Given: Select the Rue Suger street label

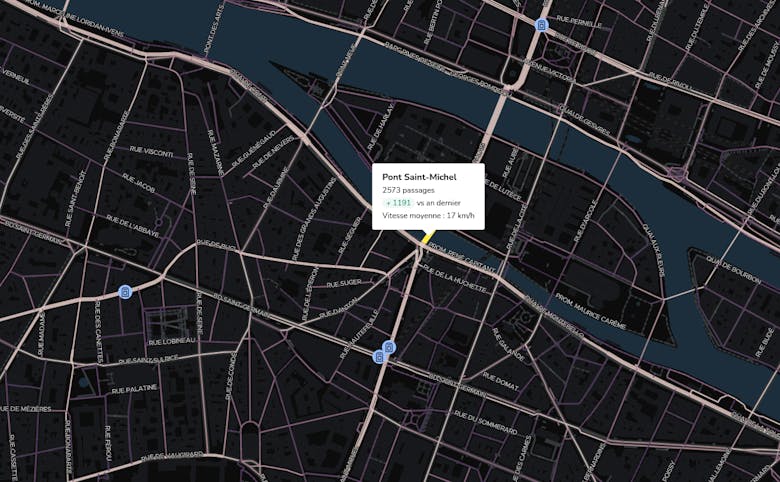Looking at the screenshot, I should (344, 283).
